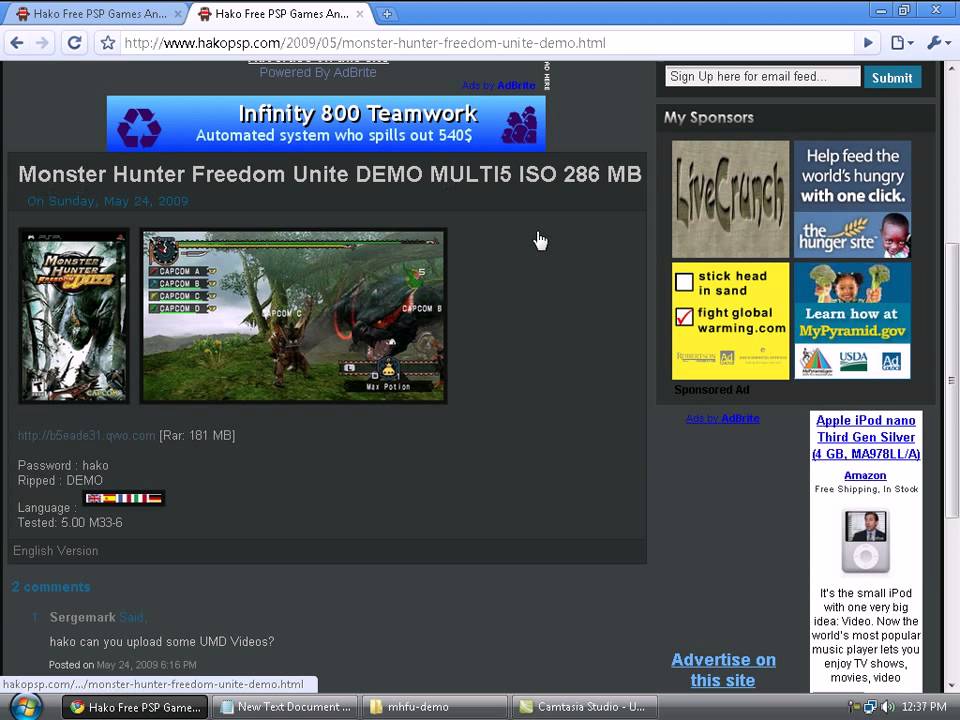
Task: Open the Advertise on this site link
Action: [723, 670]
